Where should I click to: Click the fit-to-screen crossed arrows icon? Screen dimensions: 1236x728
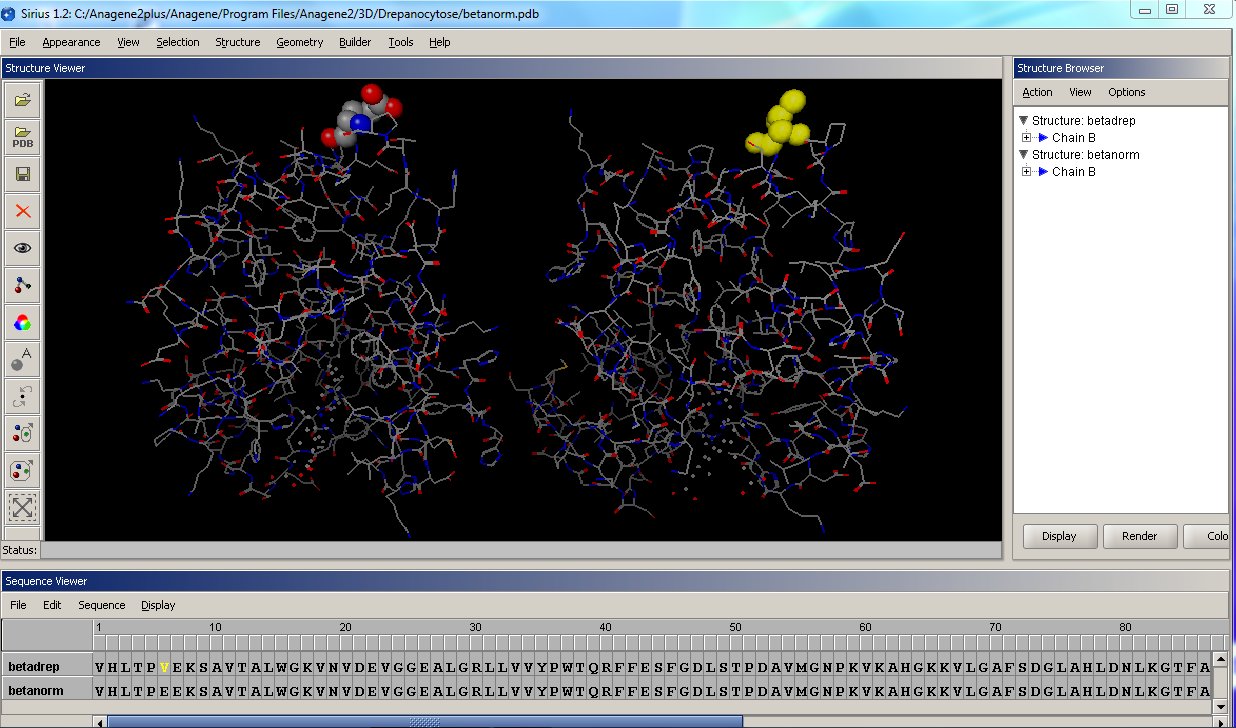click(x=22, y=507)
